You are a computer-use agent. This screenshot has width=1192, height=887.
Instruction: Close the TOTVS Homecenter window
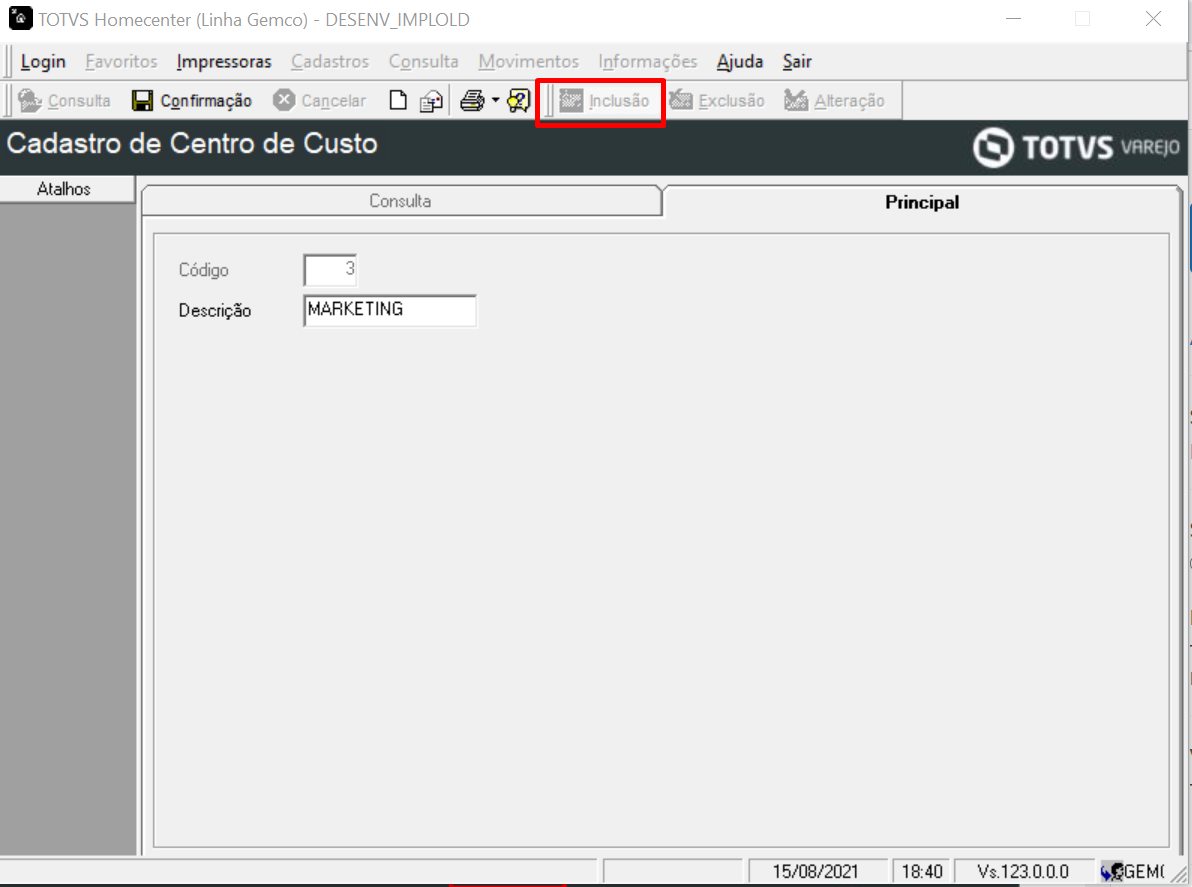point(1152,19)
